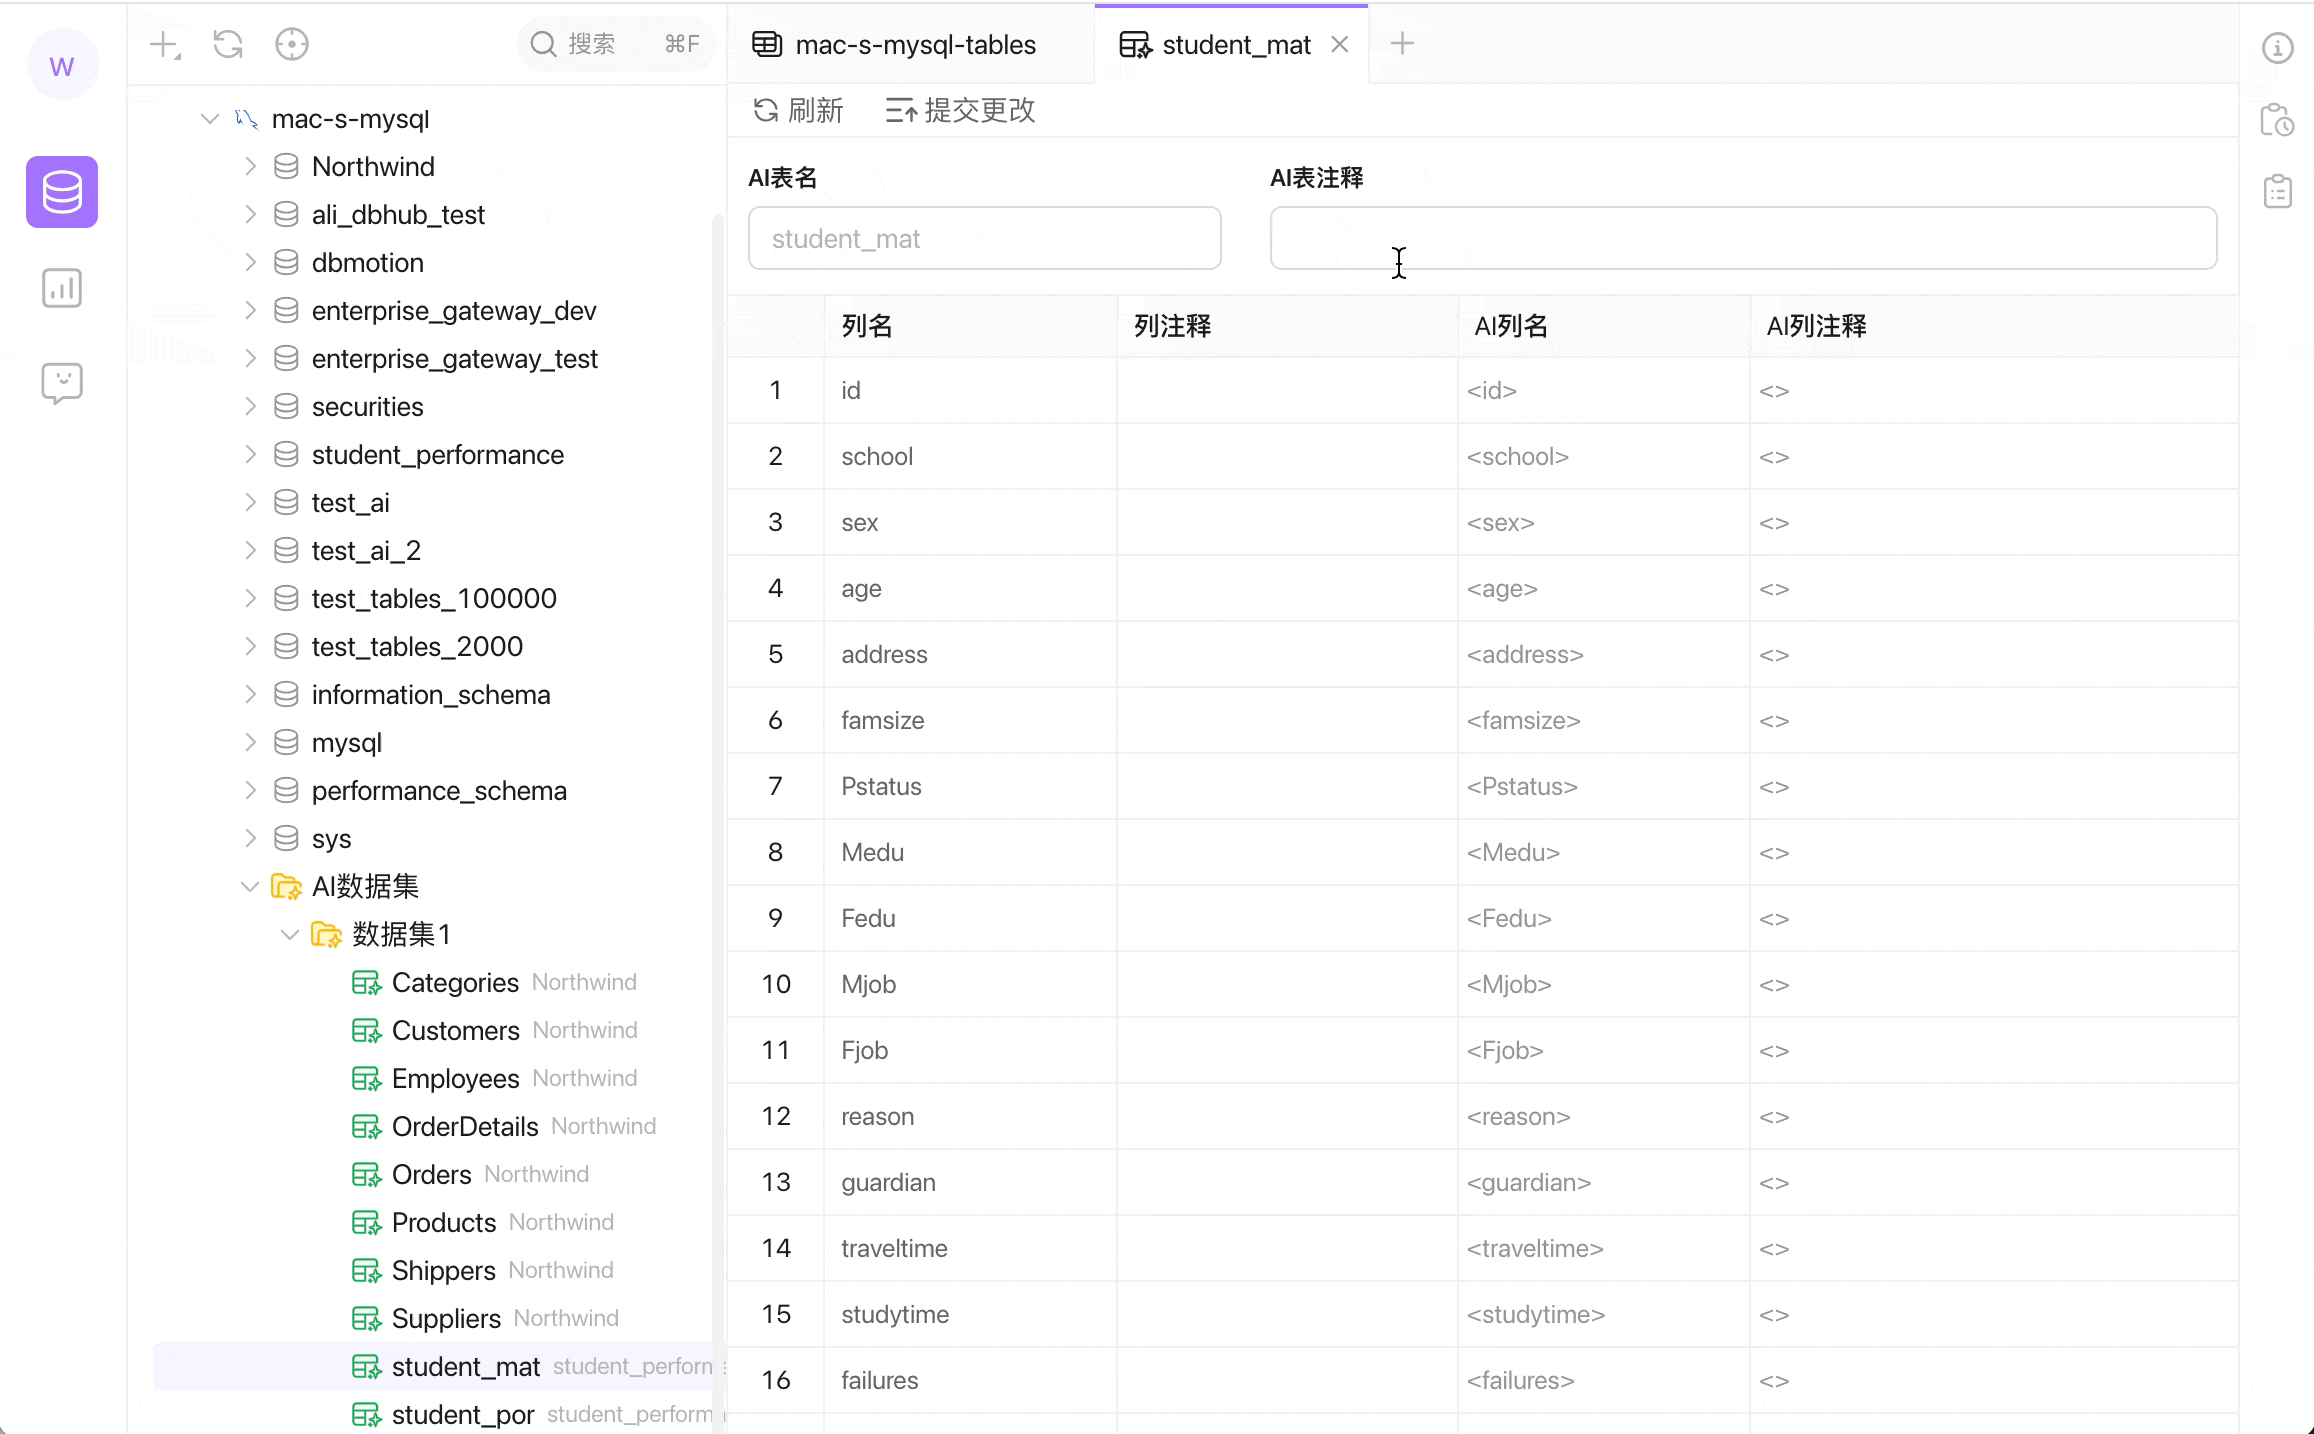Expand the enterprise_gateway_dev database
Image resolution: width=2314 pixels, height=1434 pixels.
[250, 311]
